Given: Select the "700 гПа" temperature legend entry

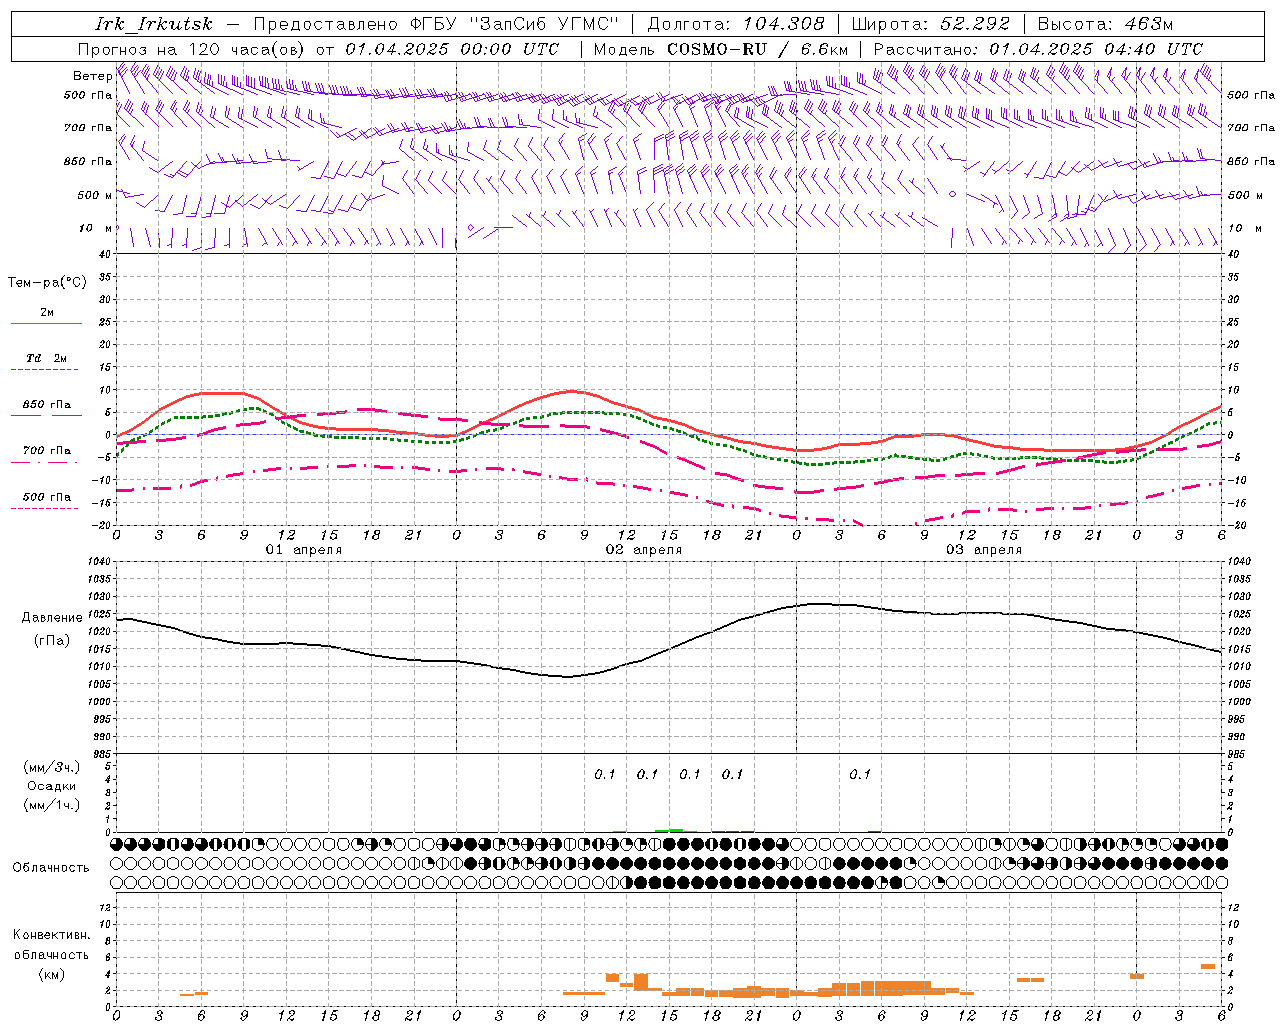Looking at the screenshot, I should (x=47, y=451).
